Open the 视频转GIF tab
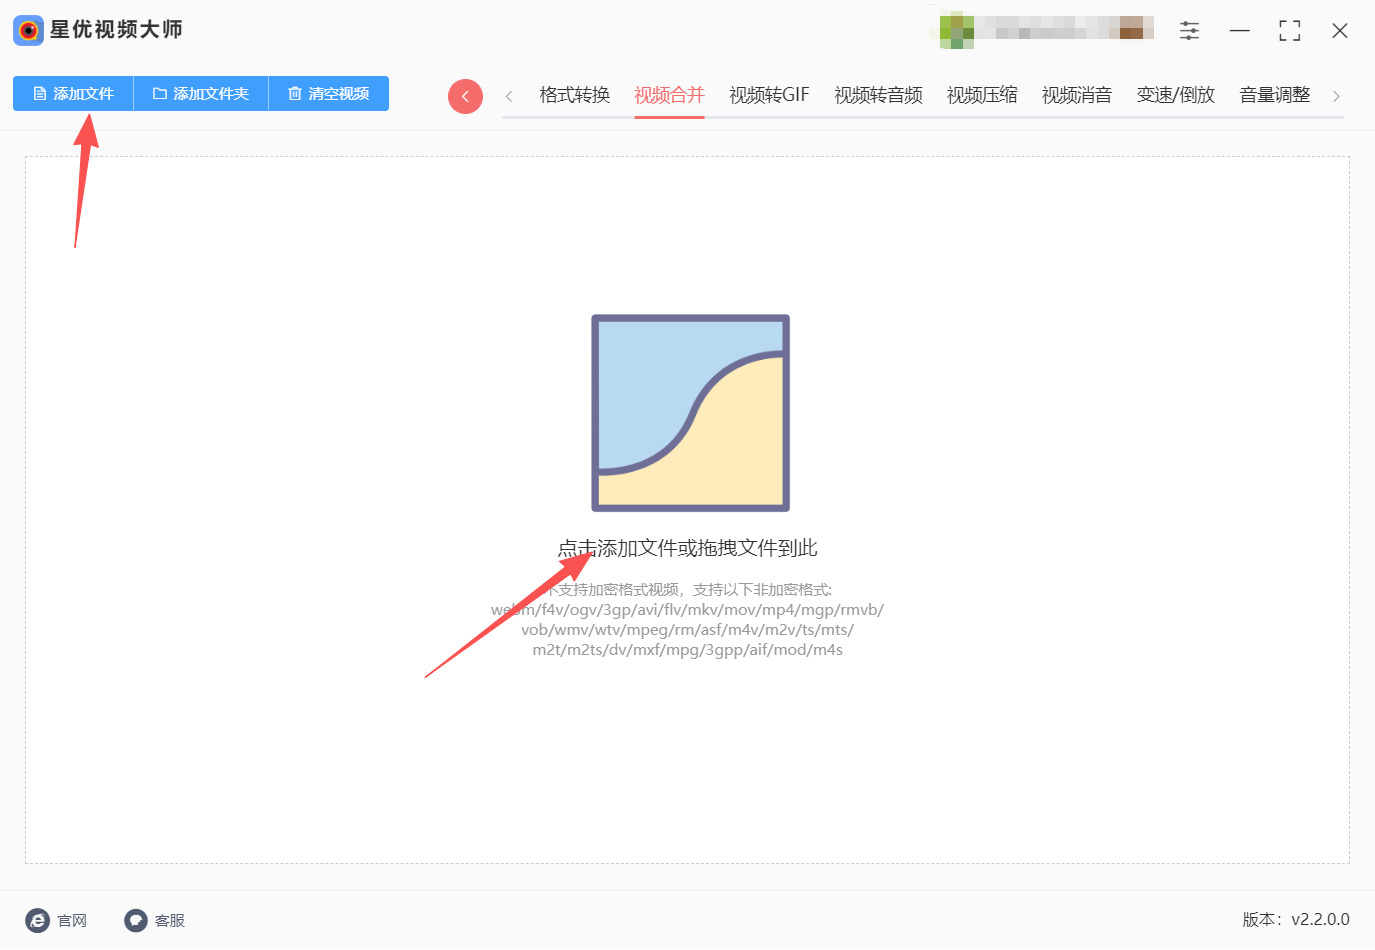This screenshot has width=1375, height=950. tap(769, 95)
